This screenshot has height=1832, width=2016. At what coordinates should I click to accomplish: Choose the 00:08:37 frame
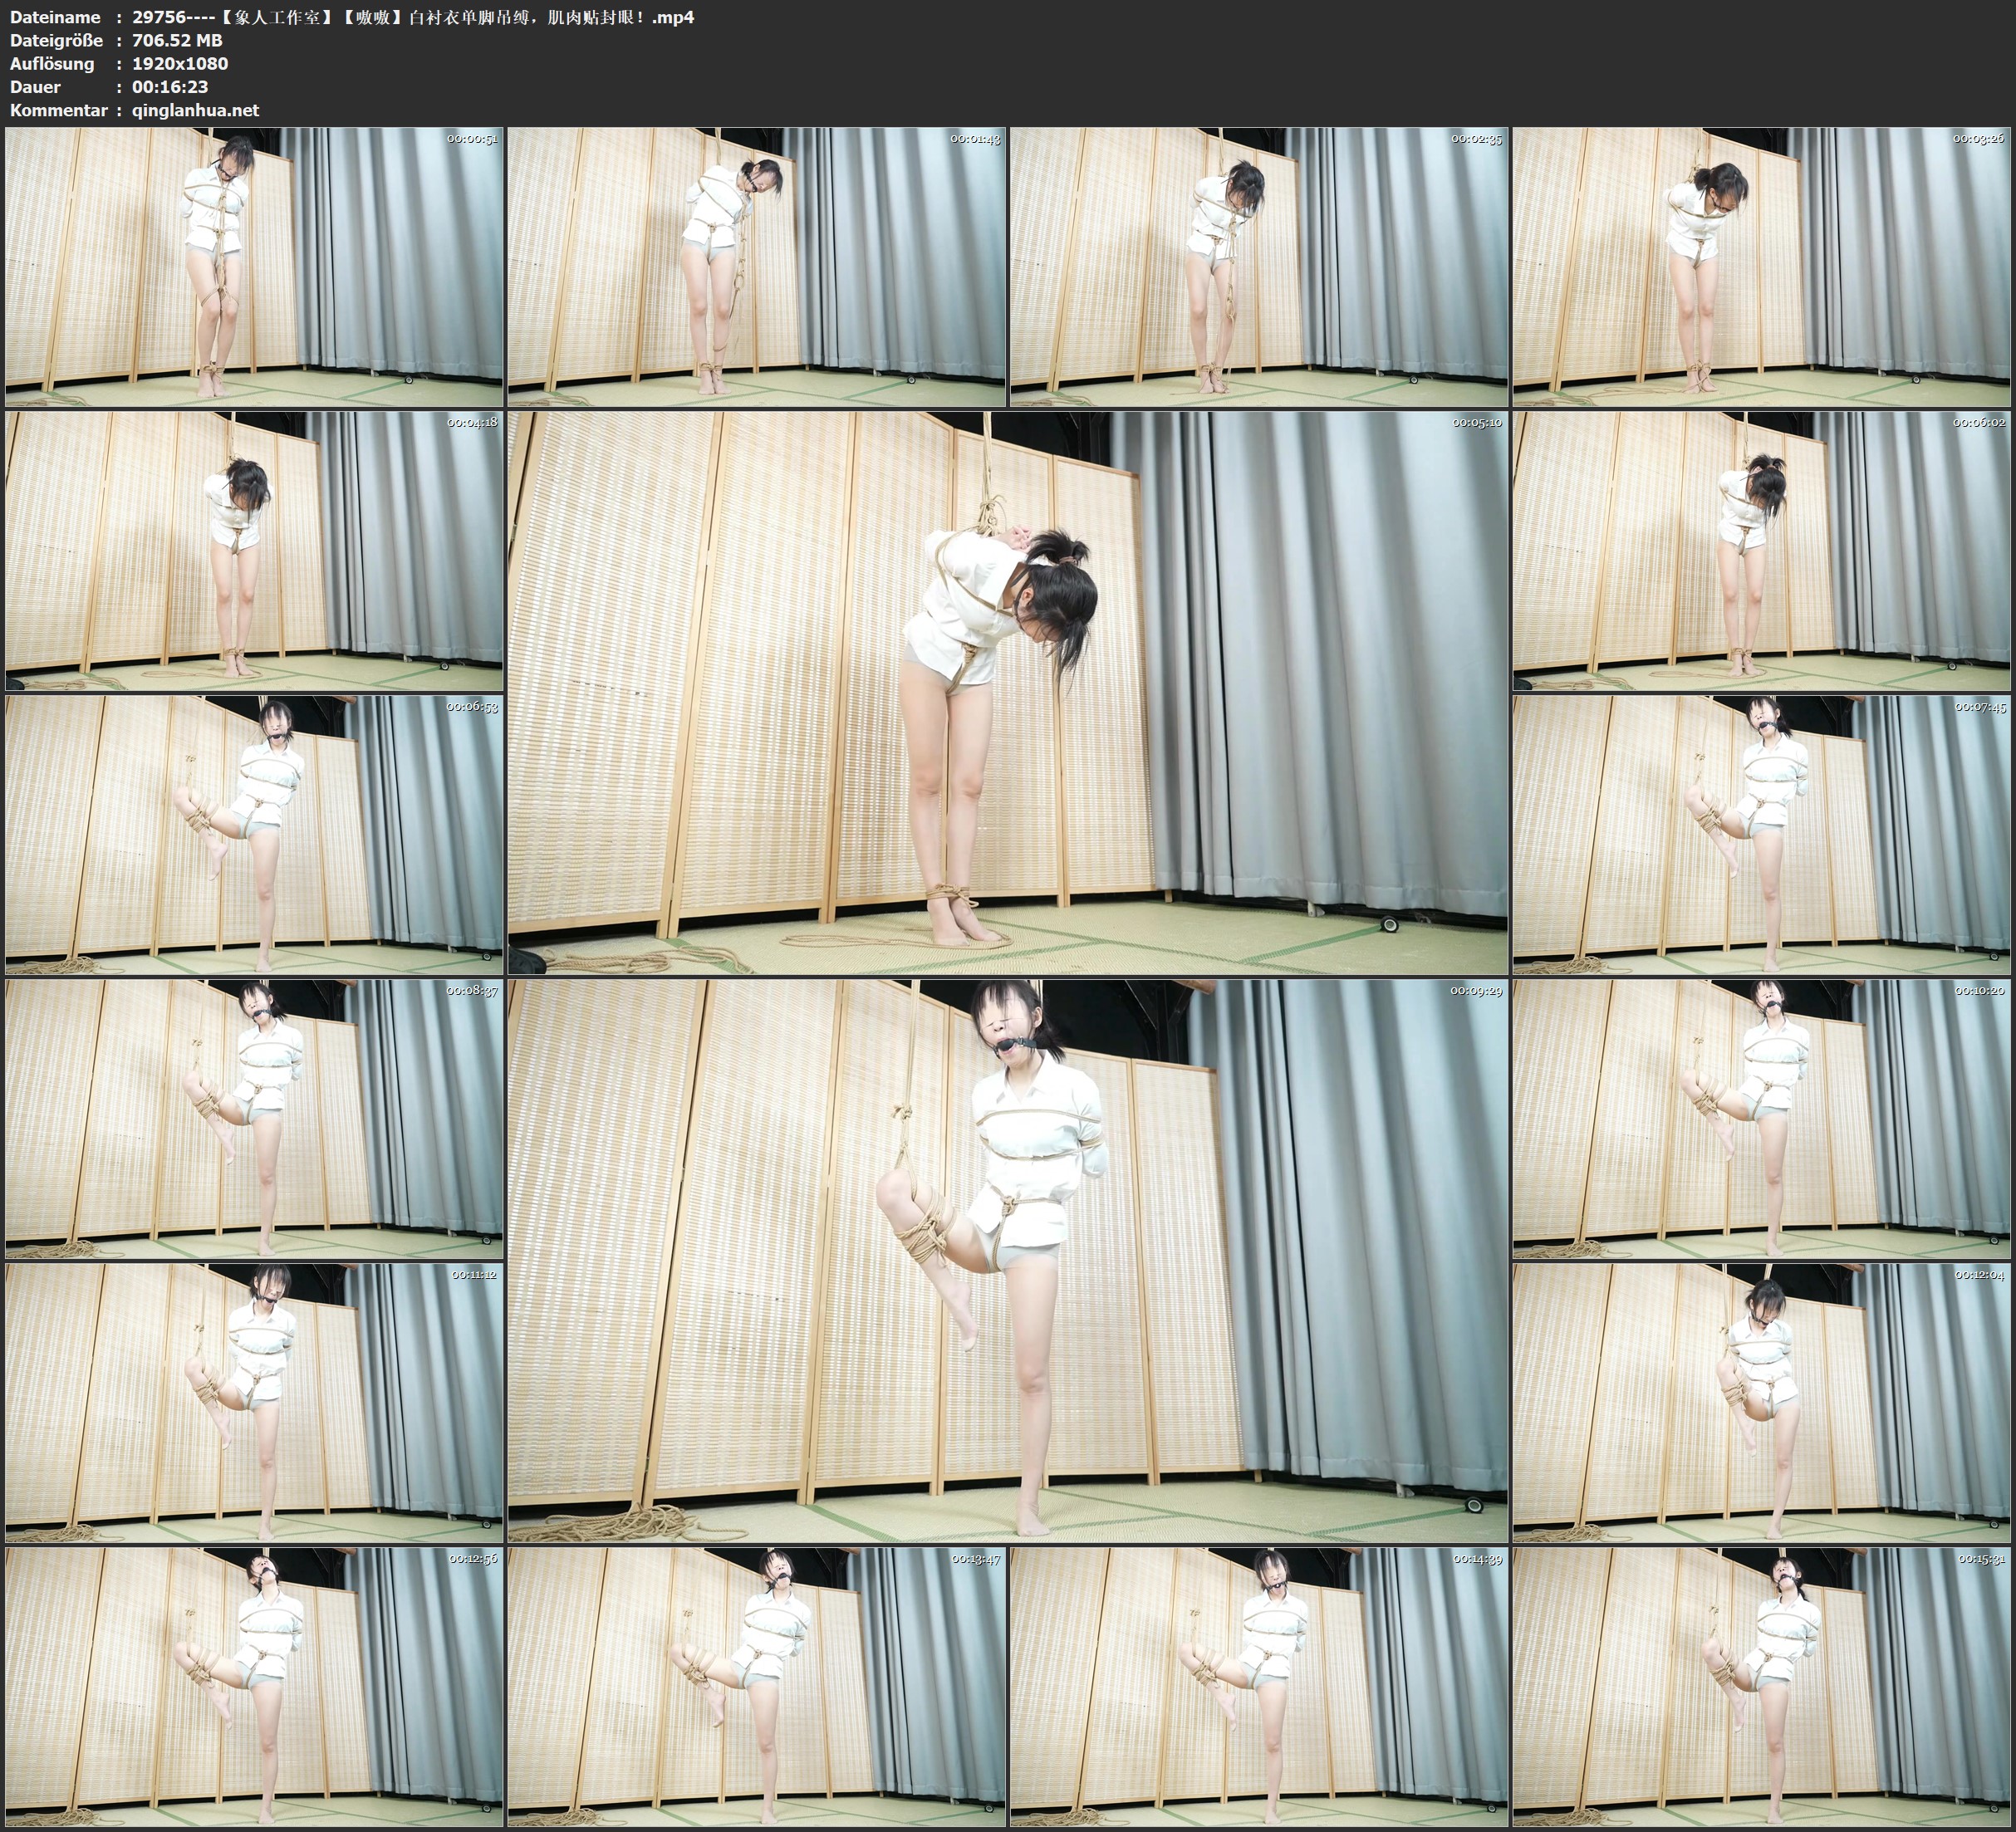pos(254,1118)
